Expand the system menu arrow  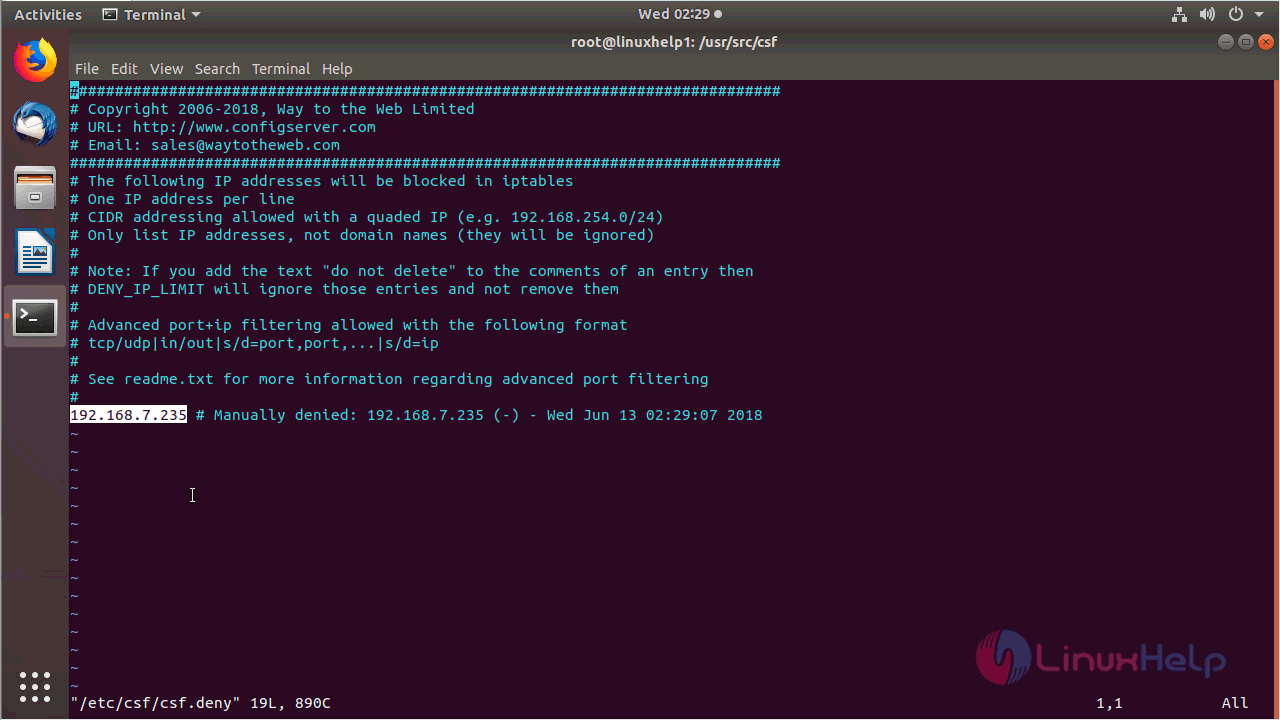1258,15
